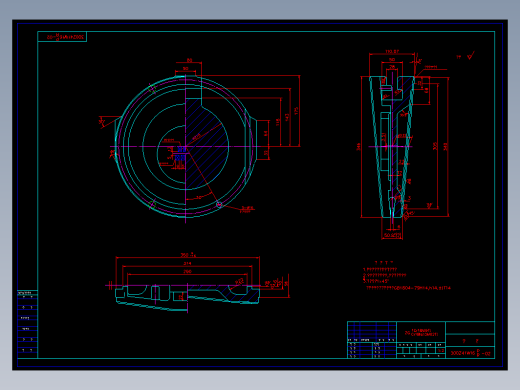Click the technical notes line containing 45°

pyautogui.click(x=376, y=281)
